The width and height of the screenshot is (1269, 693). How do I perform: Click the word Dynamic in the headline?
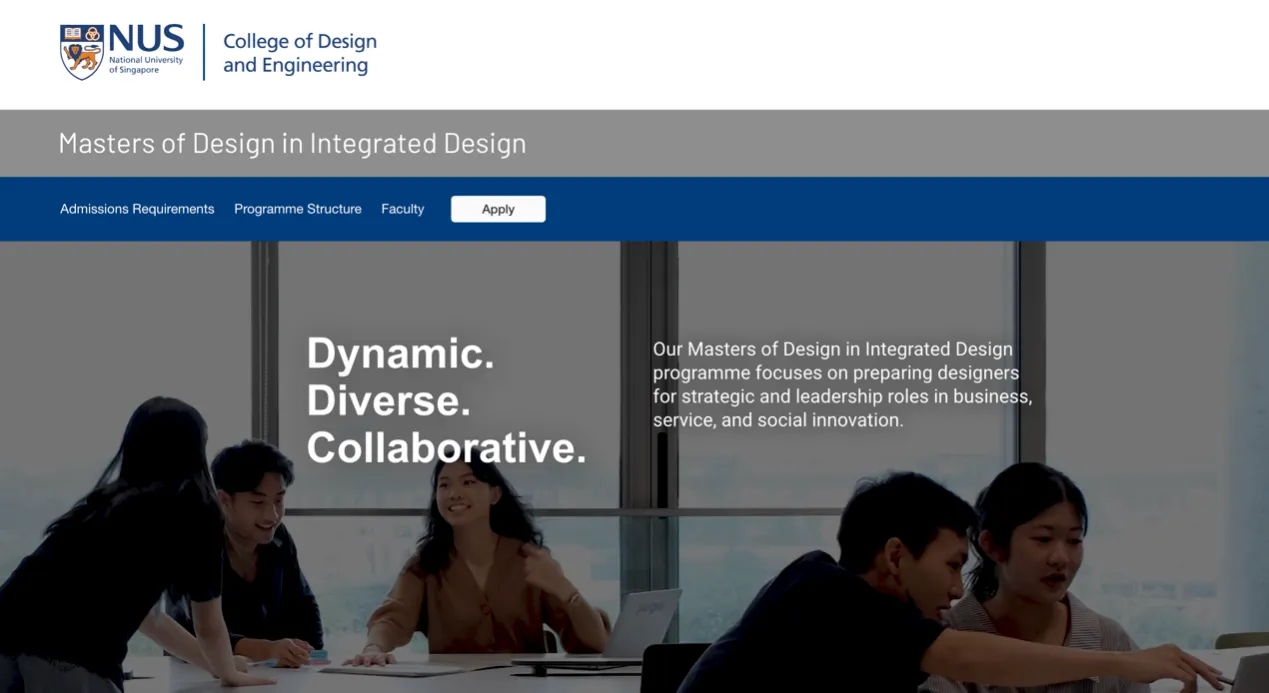(400, 354)
